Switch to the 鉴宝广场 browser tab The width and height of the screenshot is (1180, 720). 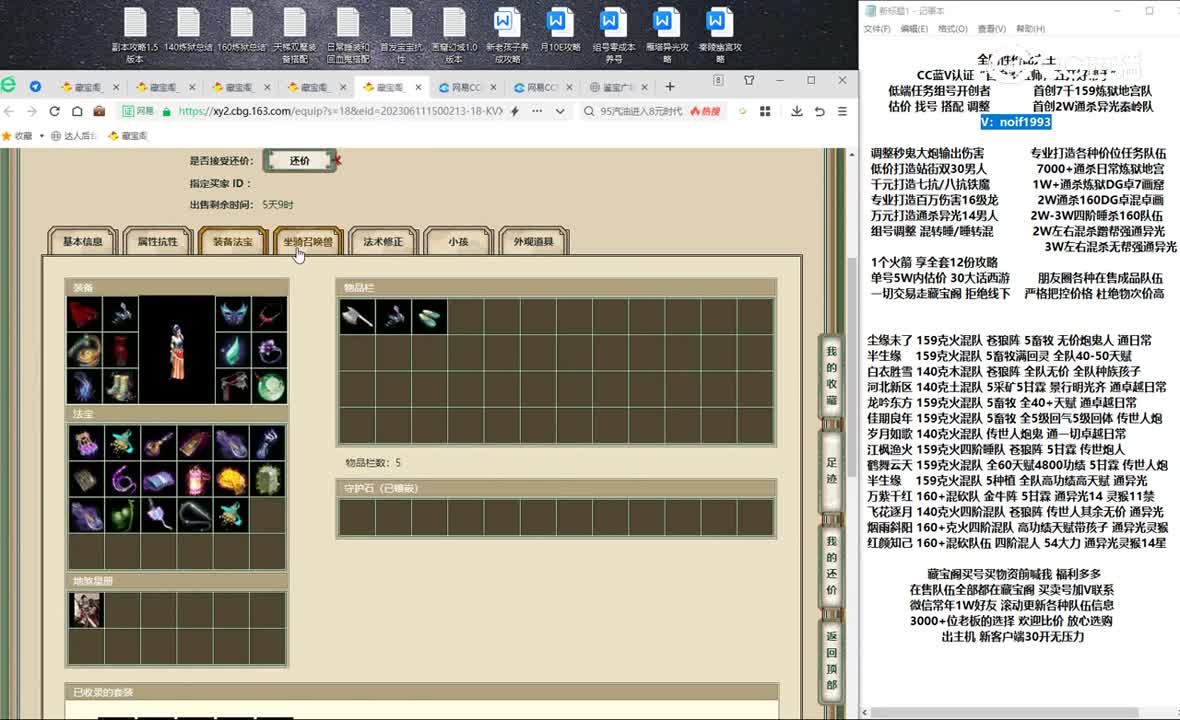click(619, 87)
